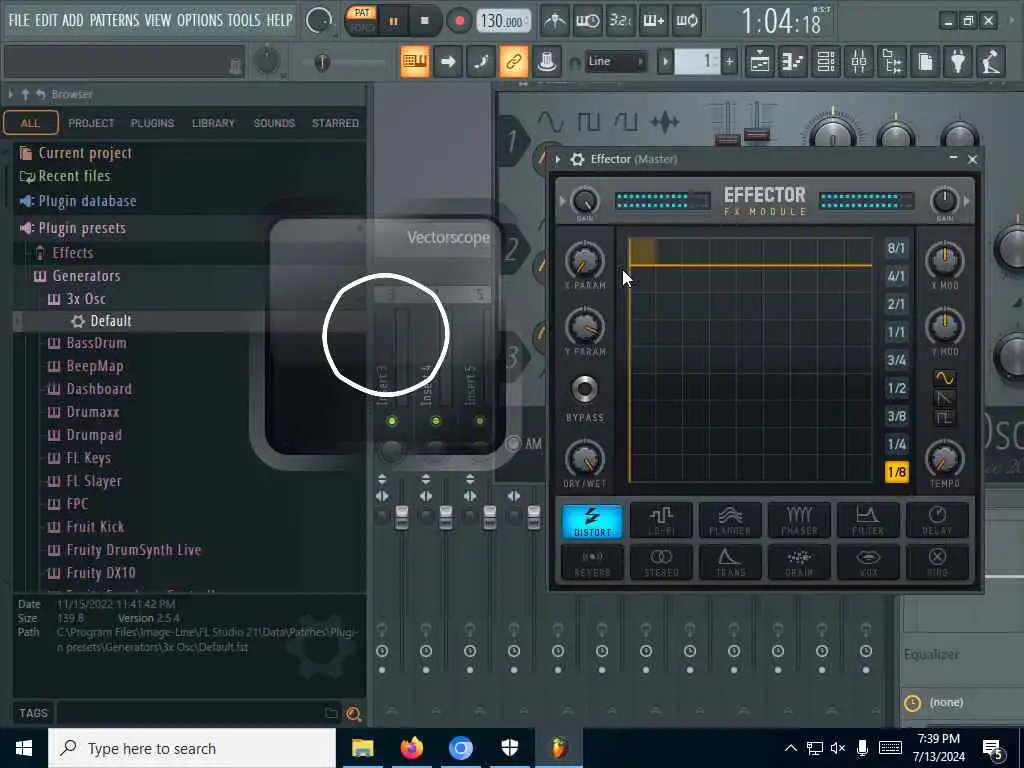The height and width of the screenshot is (768, 1024).
Task: Click the tempo tapper figure icon
Action: click(991, 62)
